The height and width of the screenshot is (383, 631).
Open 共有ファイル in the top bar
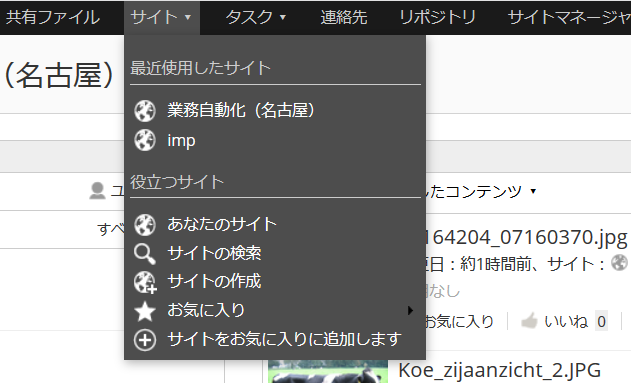pos(53,17)
